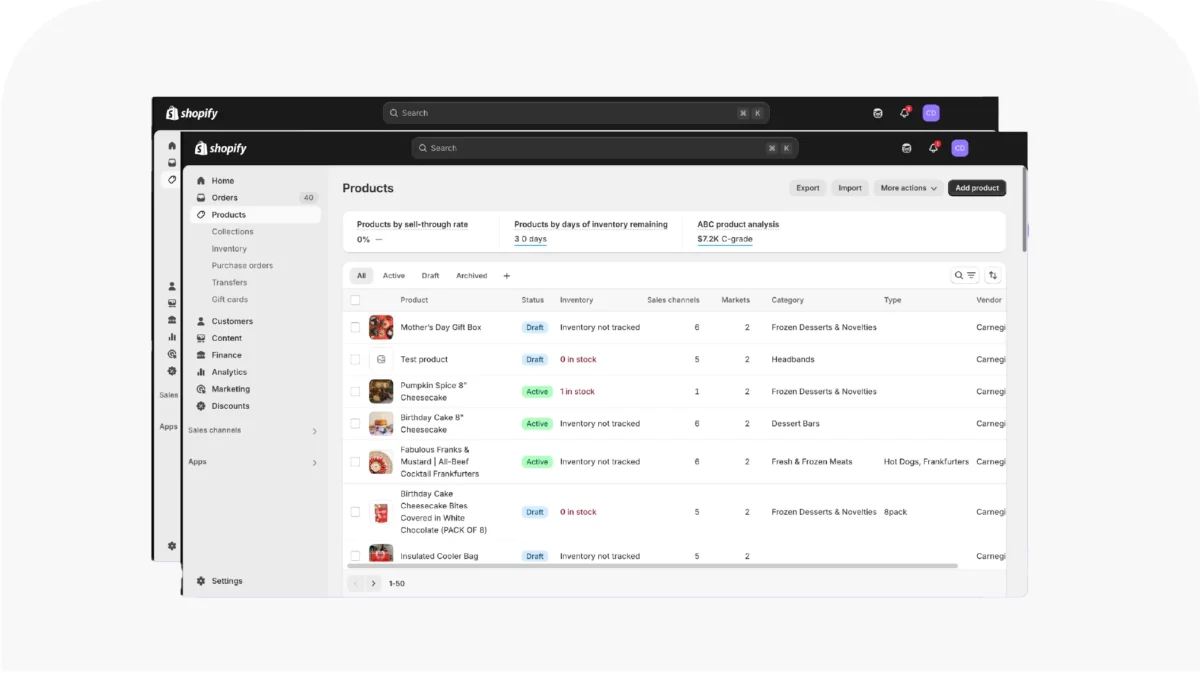Click the vertical scrollbar on the front window
Screen dimensions: 1200x673
click(x=1023, y=210)
